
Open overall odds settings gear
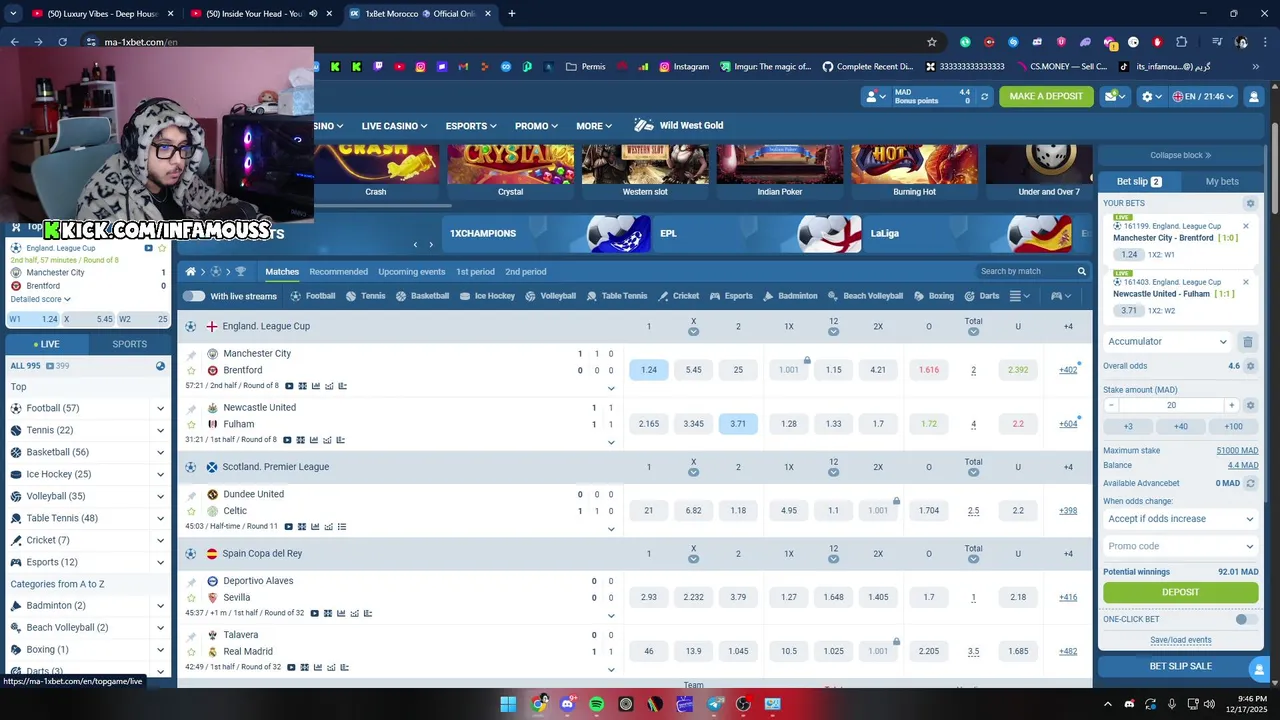pos(1250,366)
